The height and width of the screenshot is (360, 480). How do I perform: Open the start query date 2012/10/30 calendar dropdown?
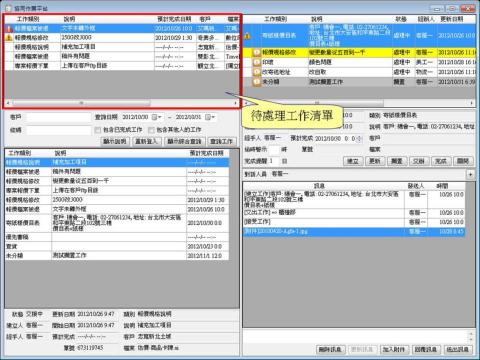(x=156, y=117)
